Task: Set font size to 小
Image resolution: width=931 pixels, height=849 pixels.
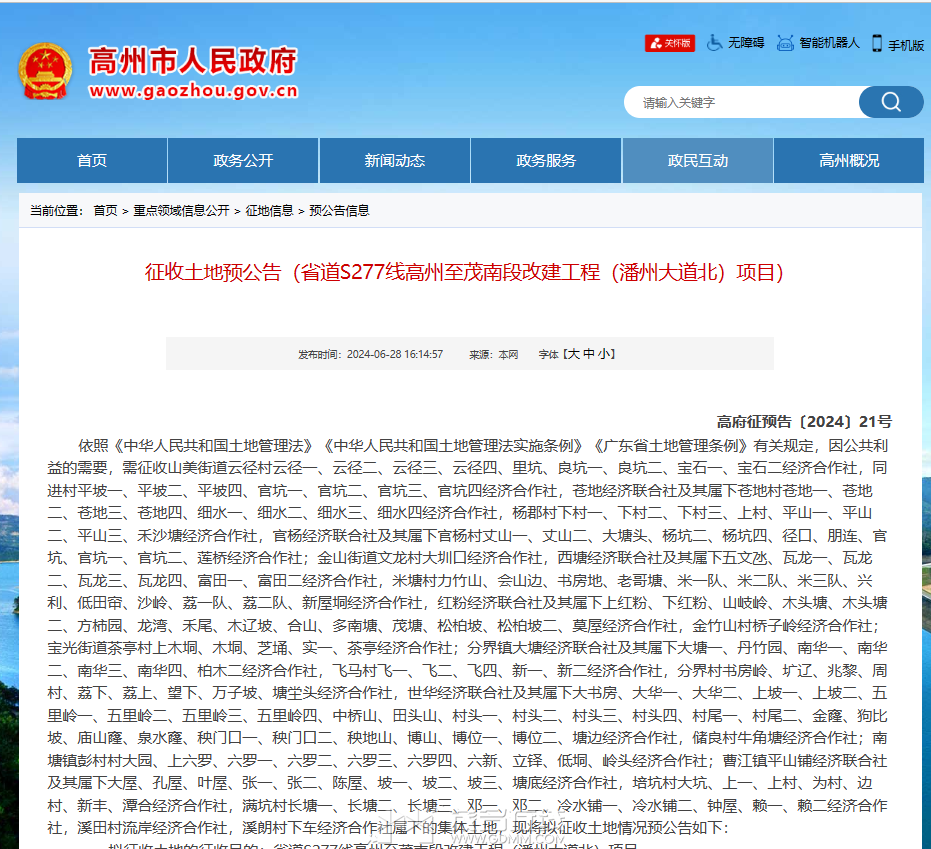Action: [604, 354]
